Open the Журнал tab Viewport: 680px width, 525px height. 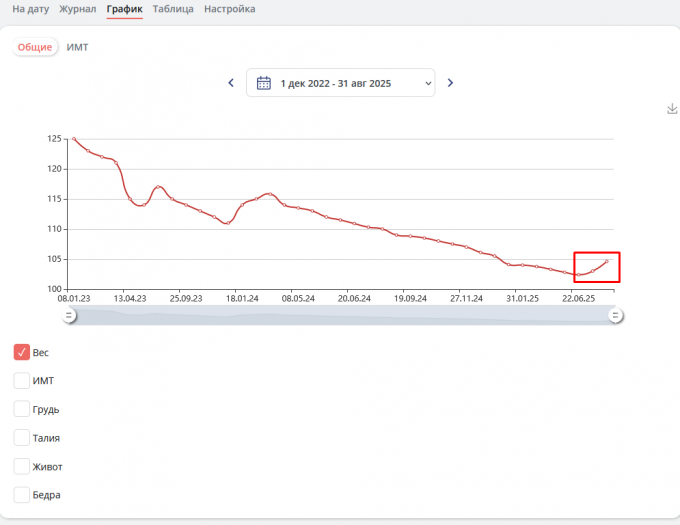(78, 9)
